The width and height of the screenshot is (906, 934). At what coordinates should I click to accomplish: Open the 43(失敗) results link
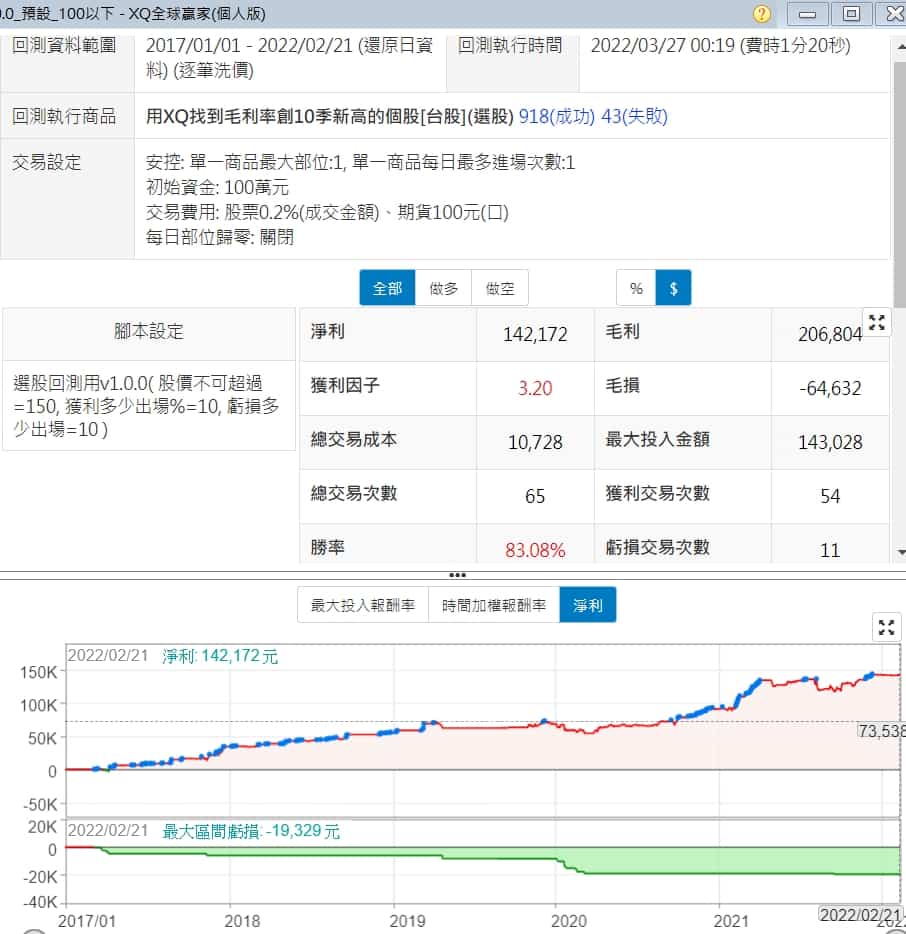[x=634, y=116]
